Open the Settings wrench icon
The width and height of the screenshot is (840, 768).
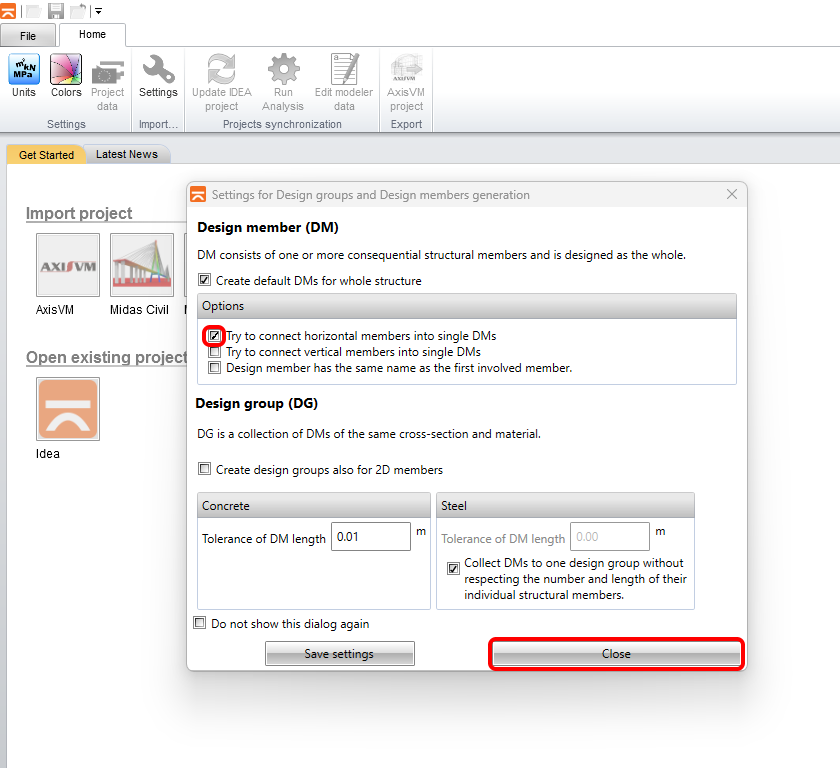pyautogui.click(x=158, y=69)
